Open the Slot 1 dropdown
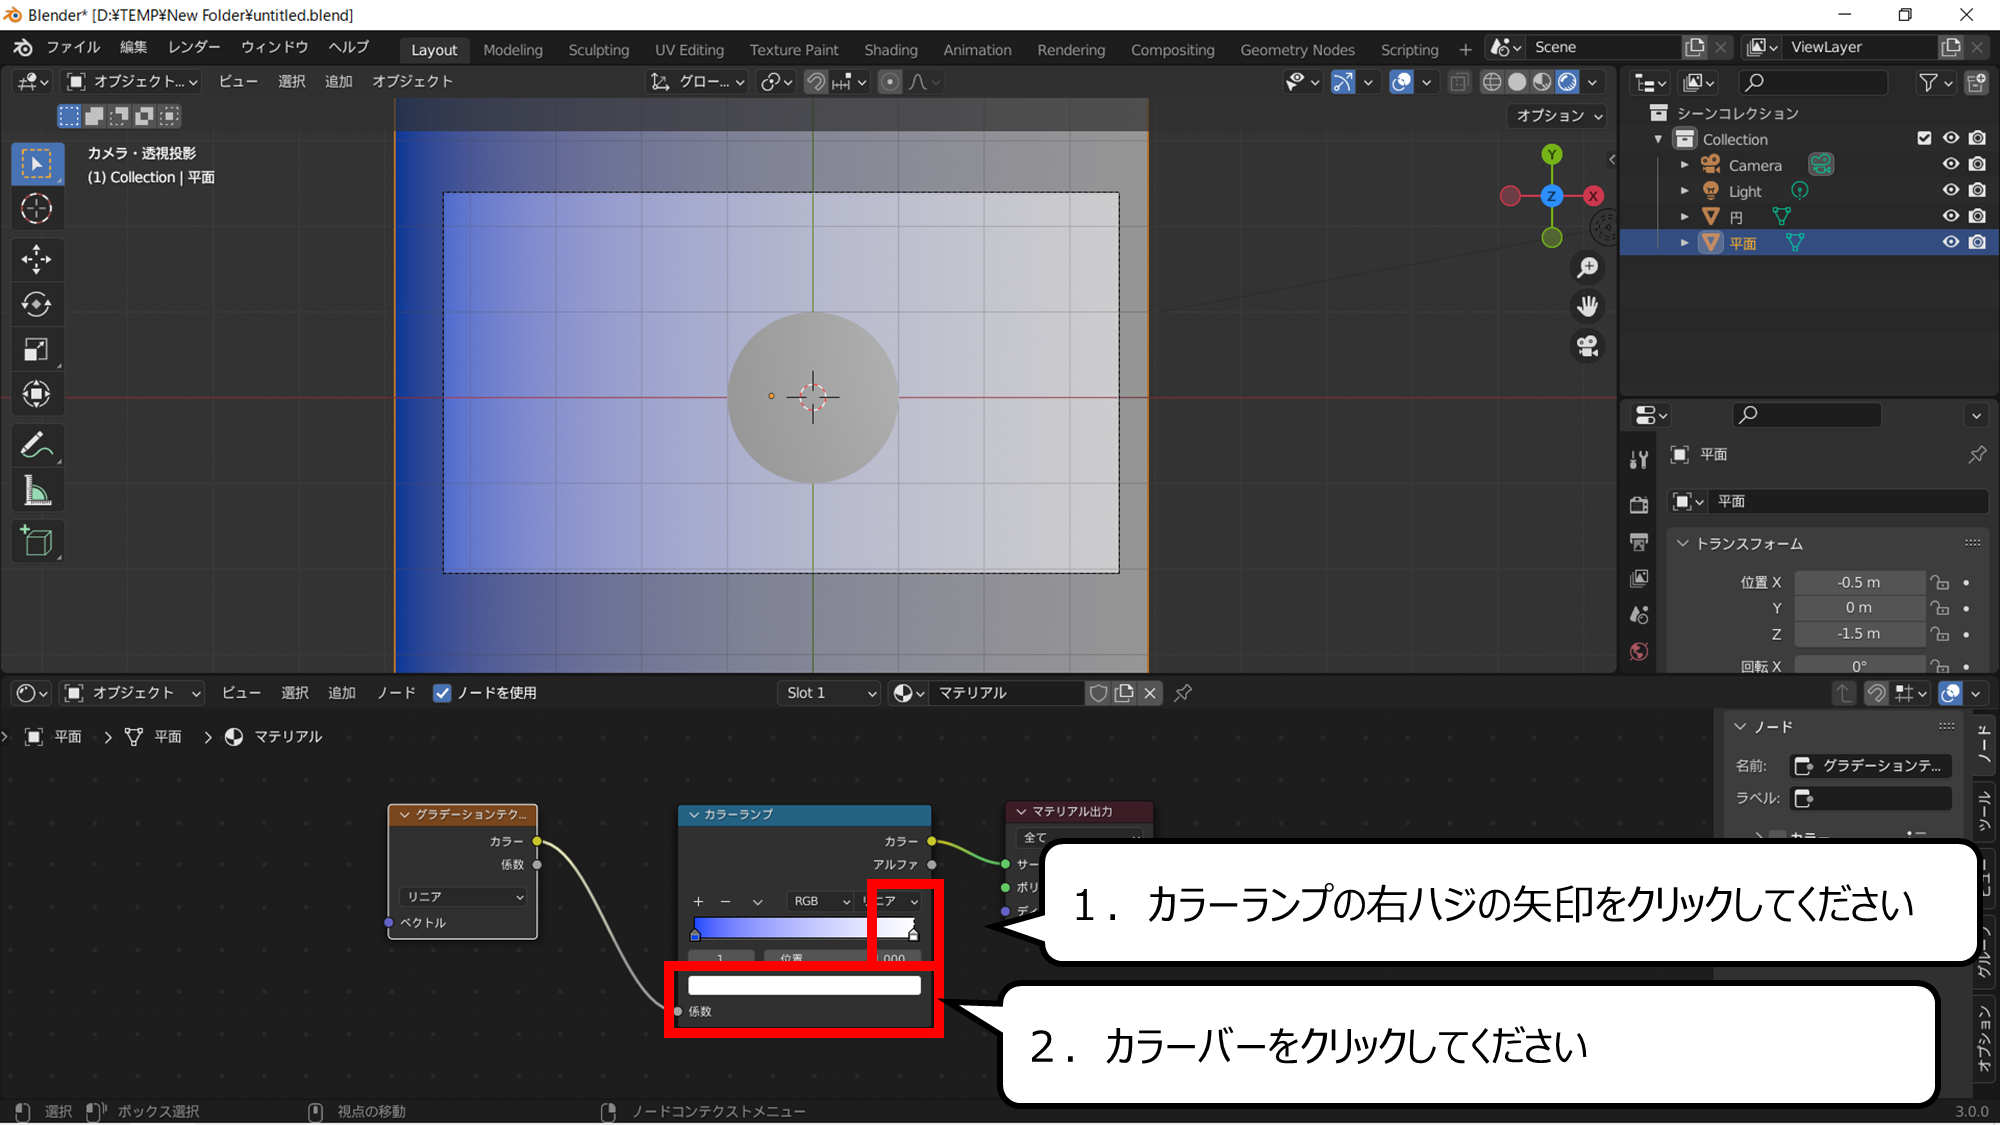 tap(829, 693)
